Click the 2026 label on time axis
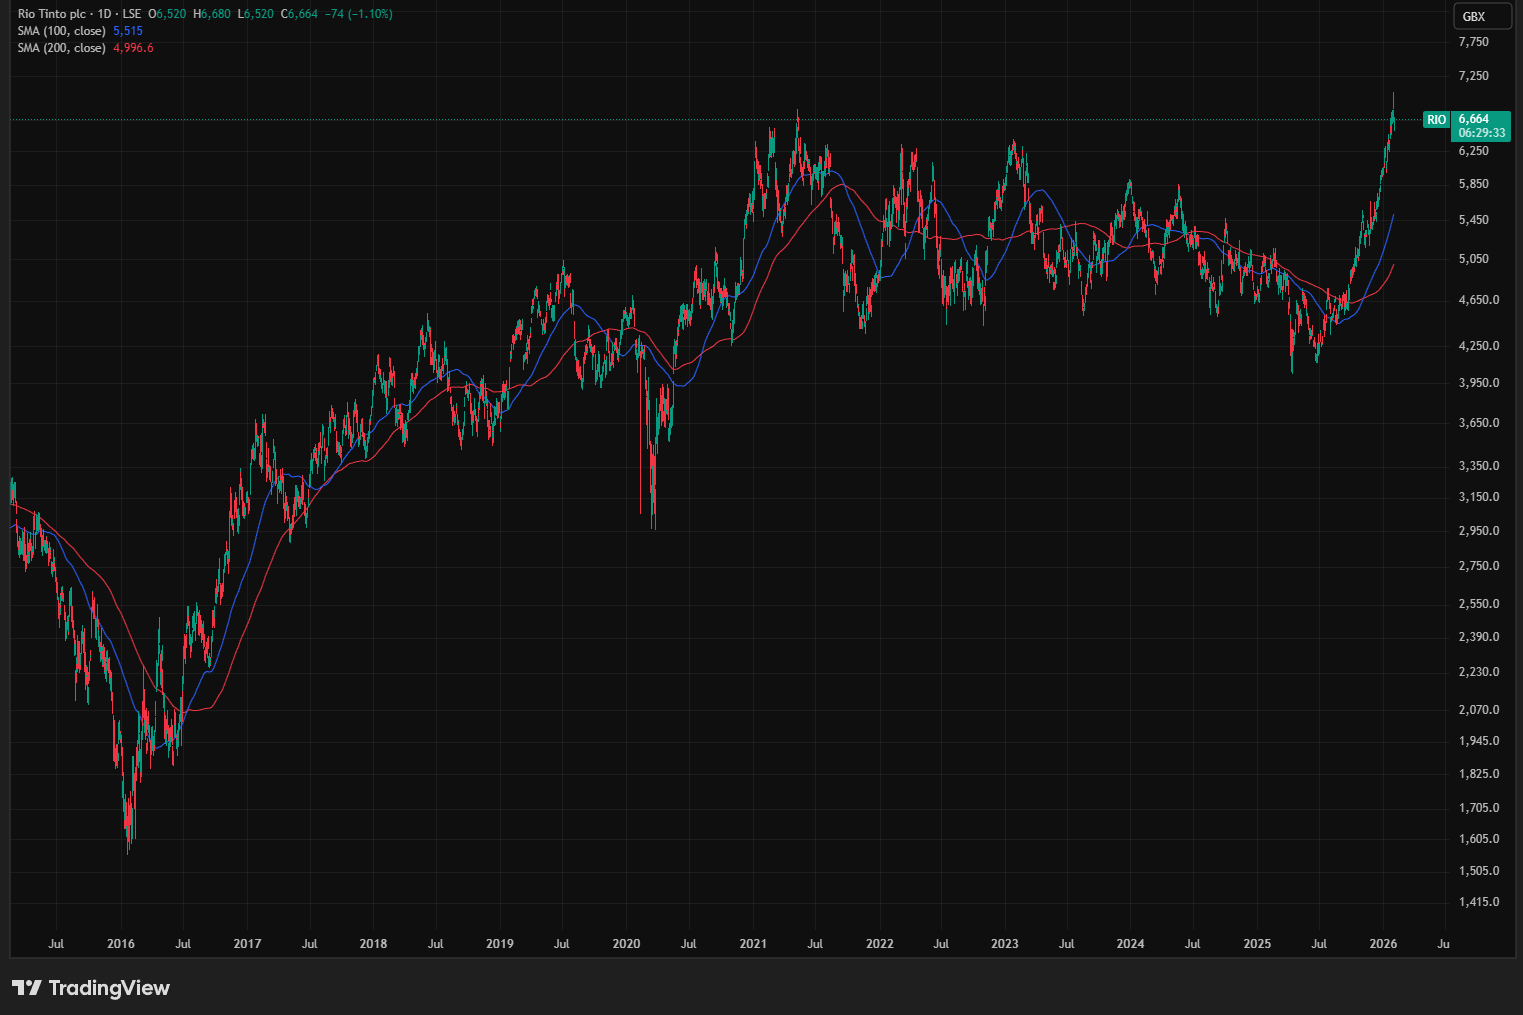 1383,944
